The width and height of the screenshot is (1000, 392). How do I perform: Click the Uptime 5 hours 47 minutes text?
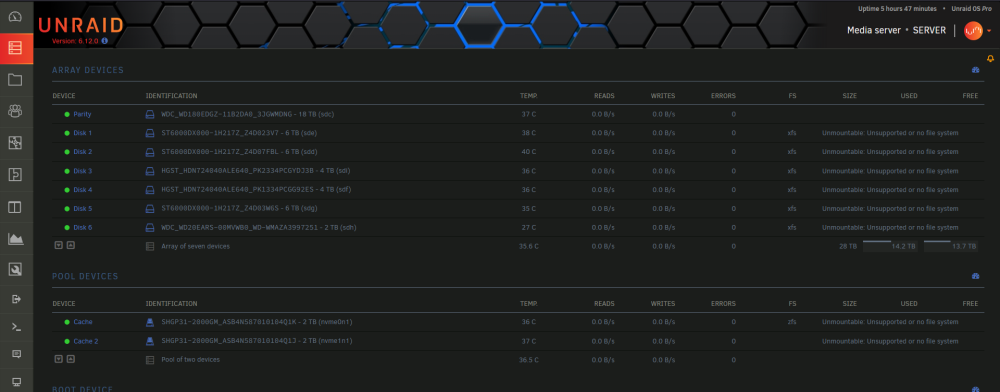tap(898, 9)
